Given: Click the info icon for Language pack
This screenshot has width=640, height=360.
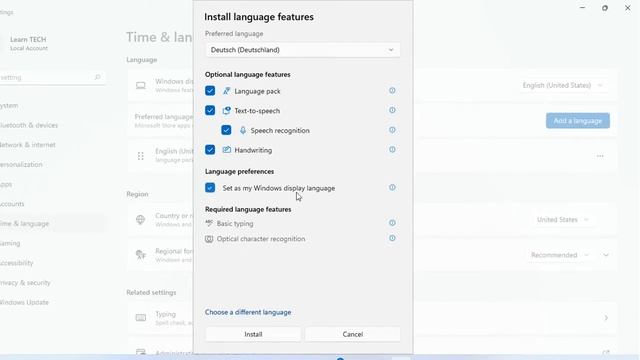Looking at the screenshot, I should pos(392,91).
